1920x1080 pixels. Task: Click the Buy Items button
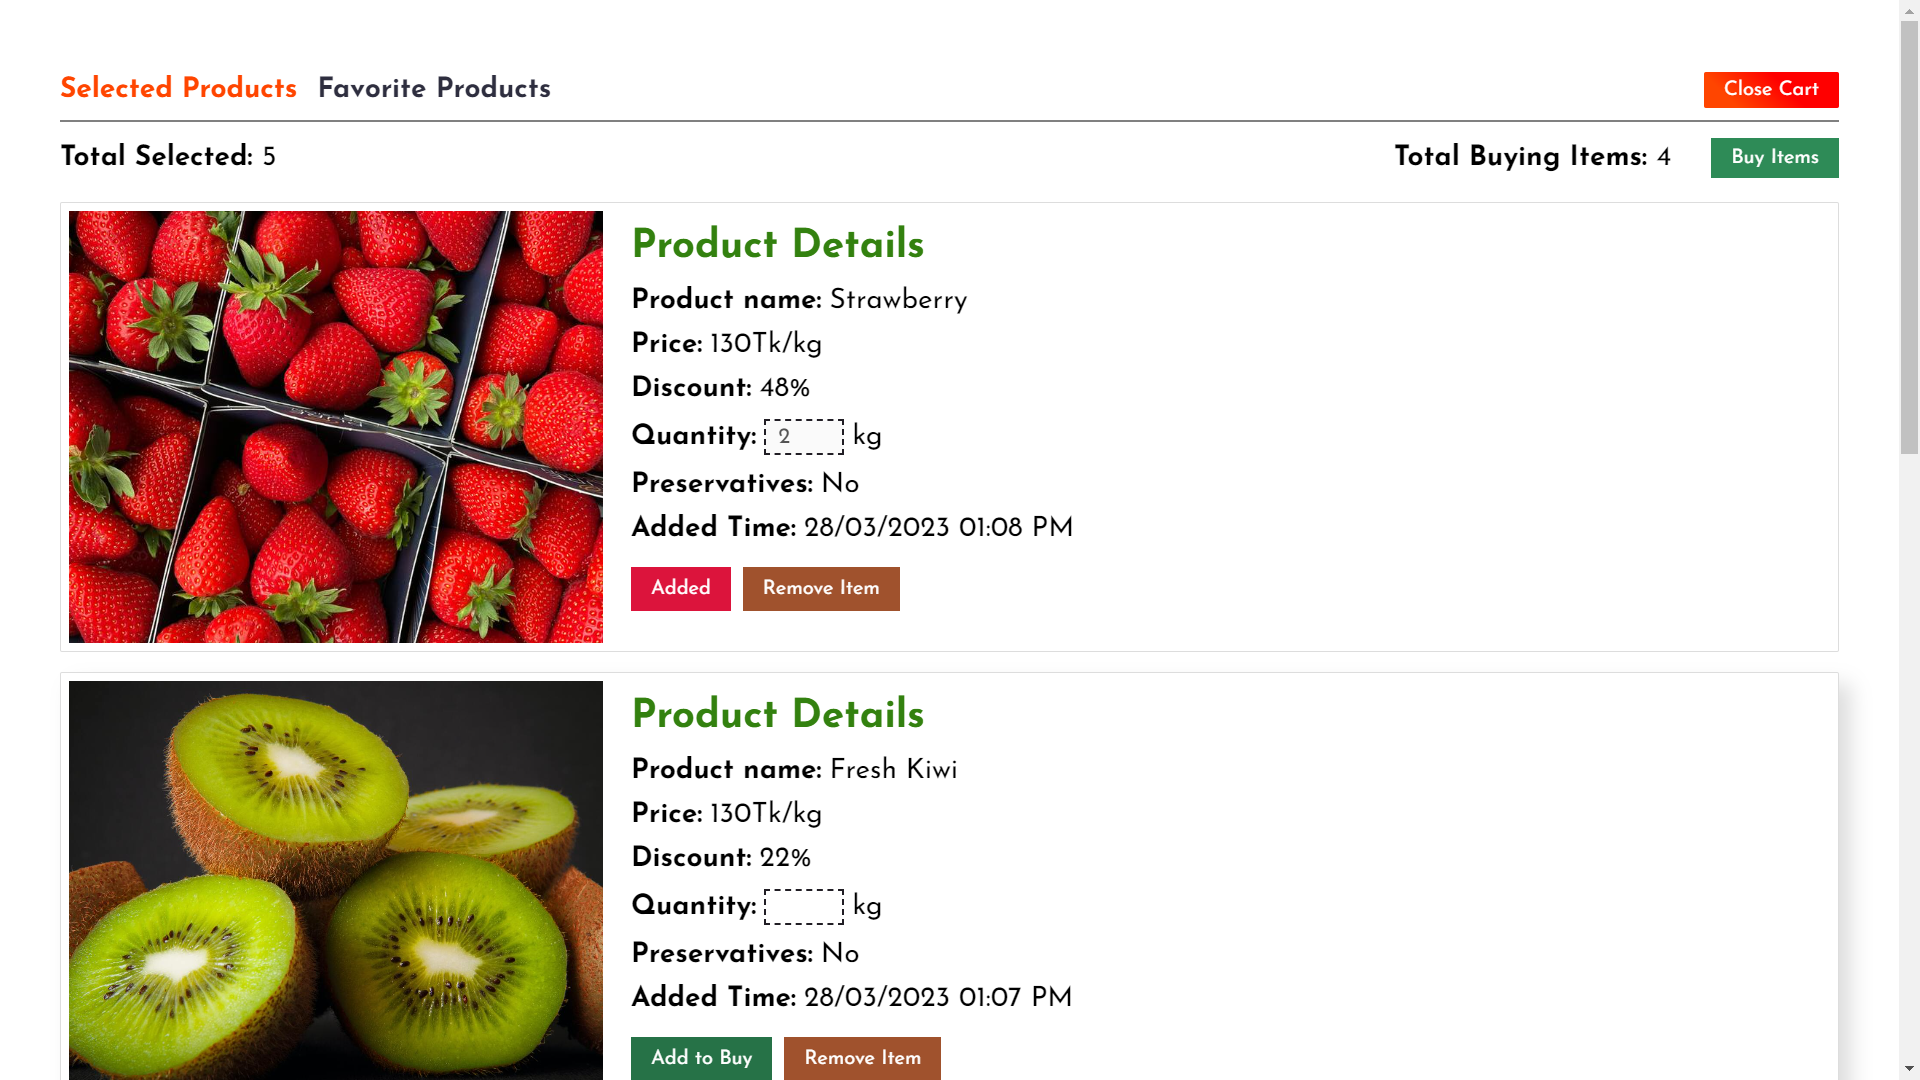(1774, 157)
